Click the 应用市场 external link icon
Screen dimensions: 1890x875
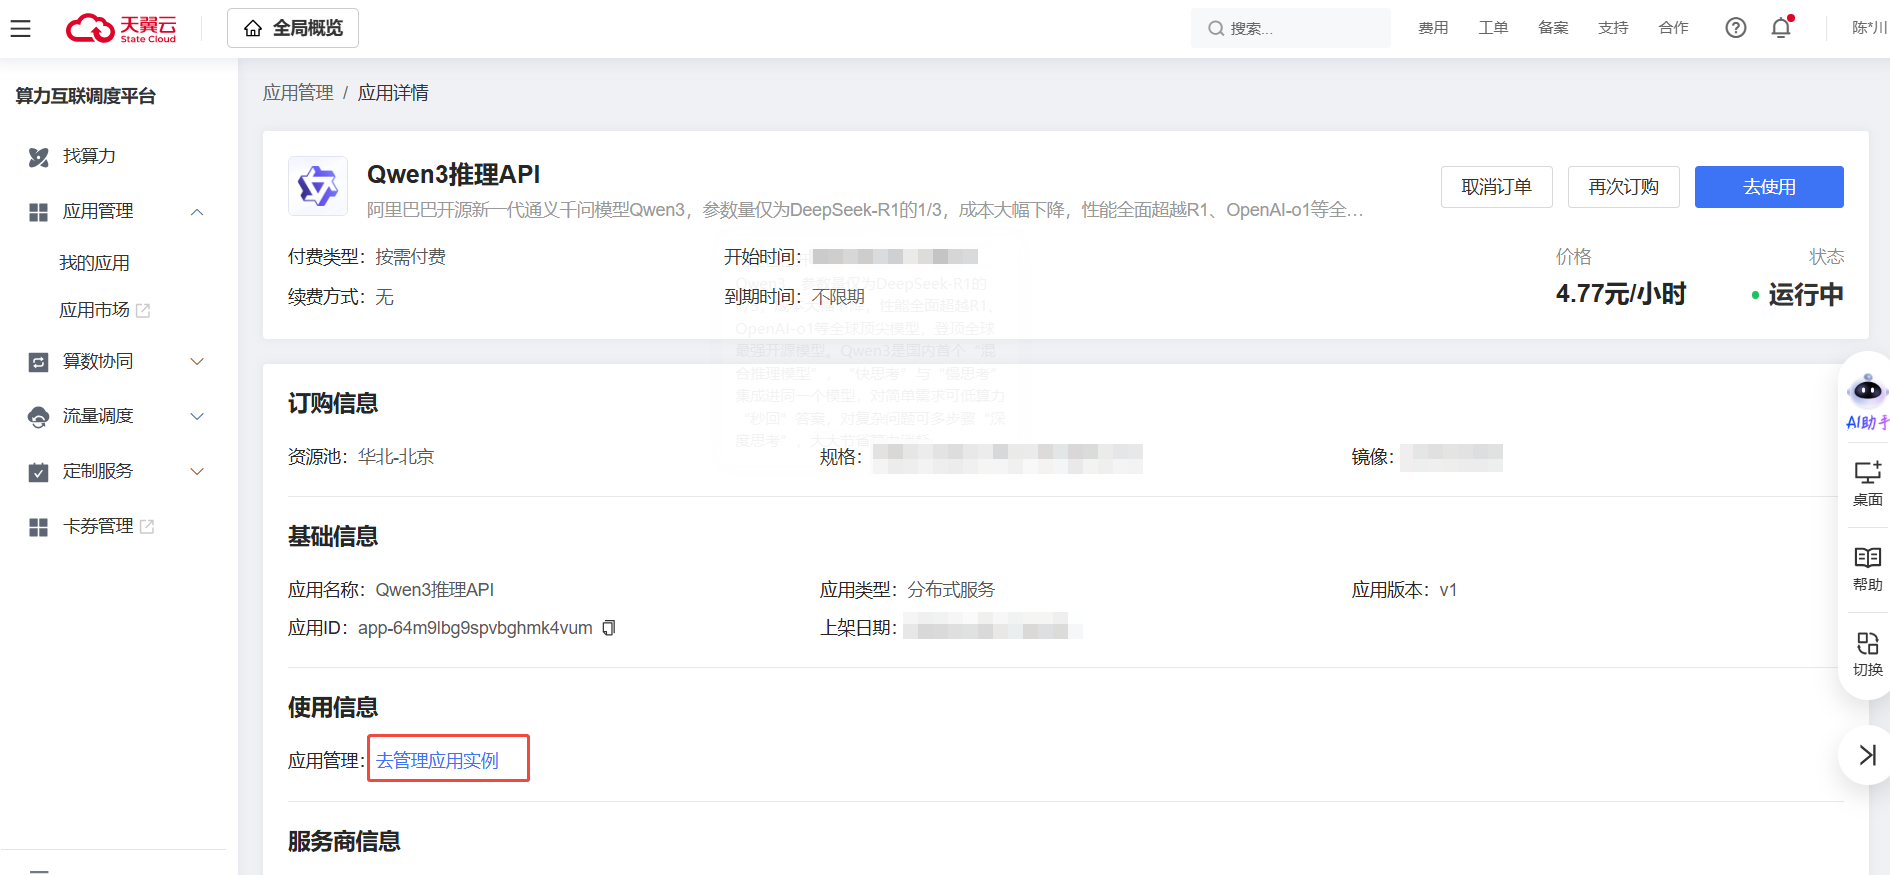click(143, 311)
